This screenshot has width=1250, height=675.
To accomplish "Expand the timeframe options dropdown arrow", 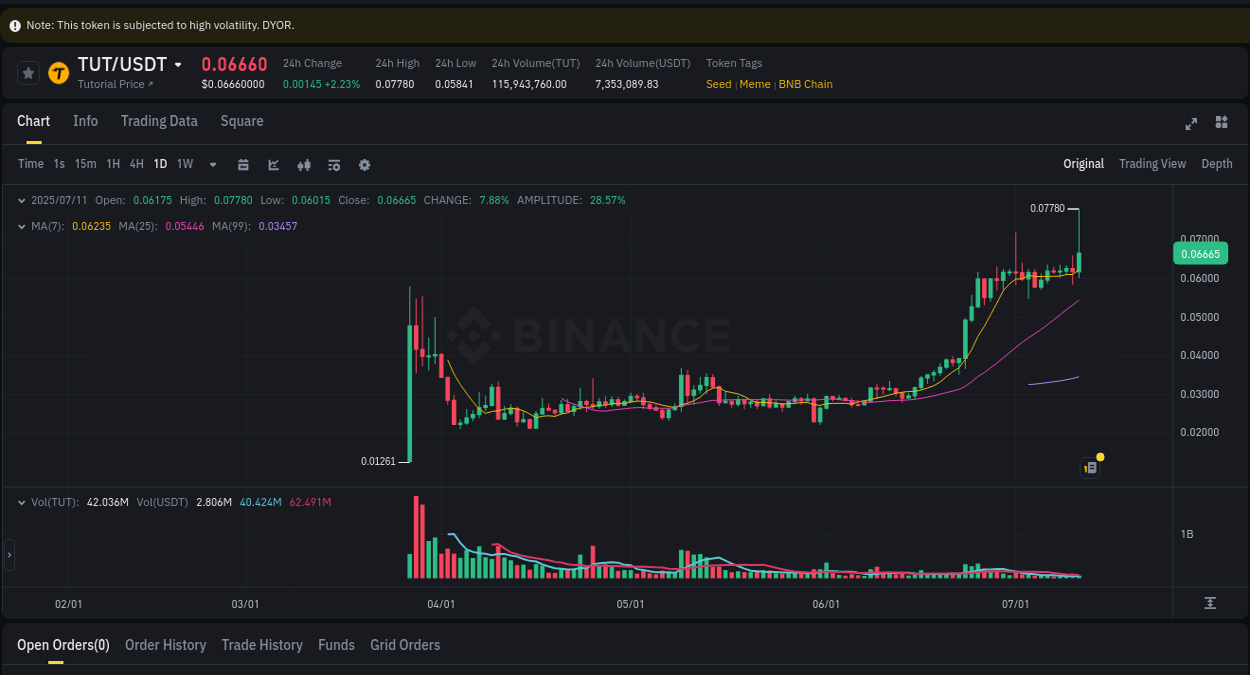I will coord(212,164).
